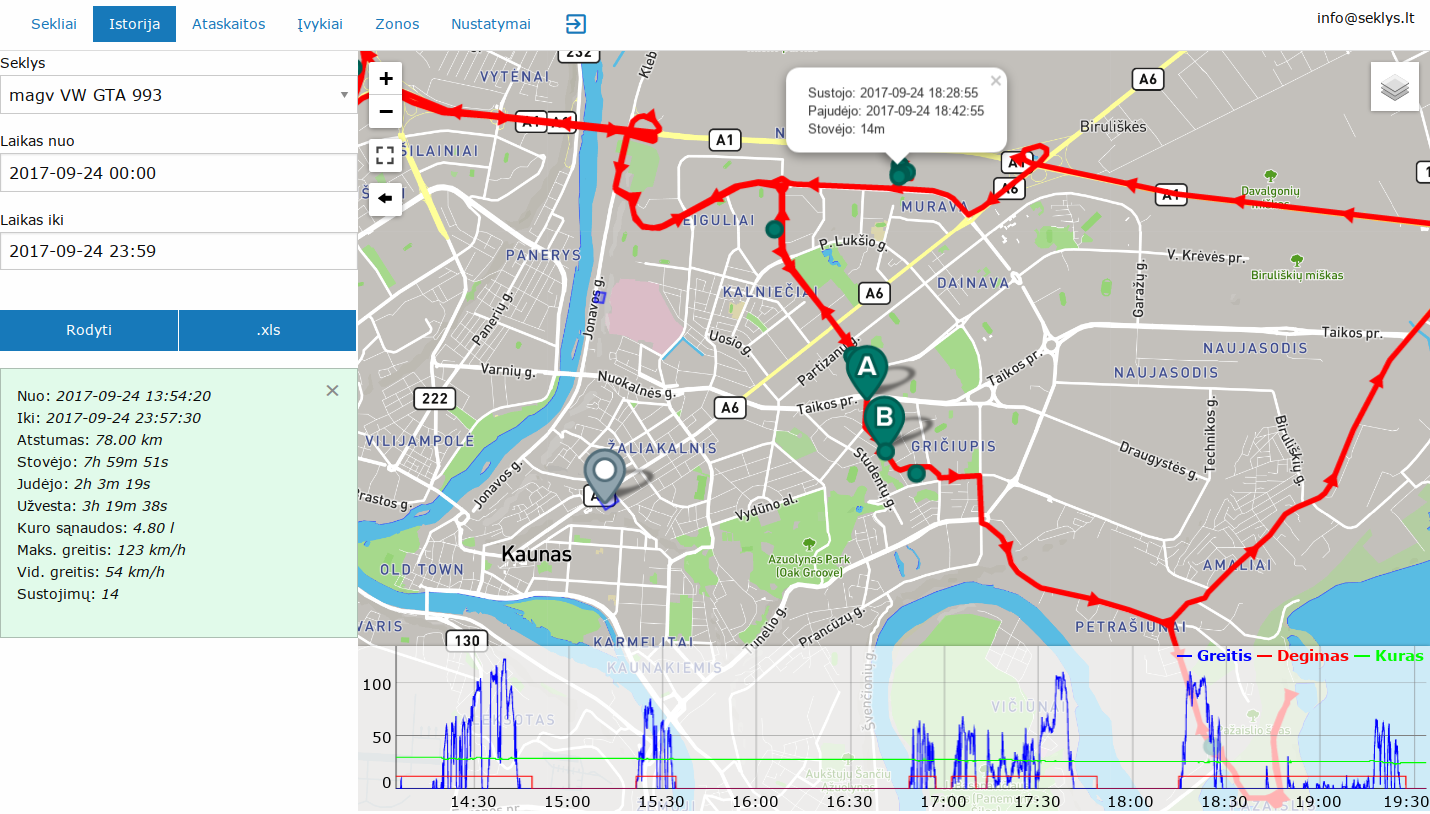Zoom in on the map
The image size is (1430, 814).
pyautogui.click(x=386, y=78)
